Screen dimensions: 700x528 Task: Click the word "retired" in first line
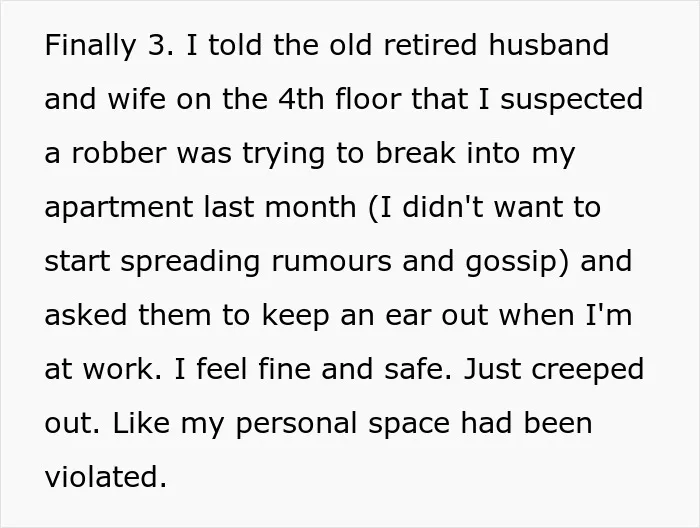pos(430,44)
